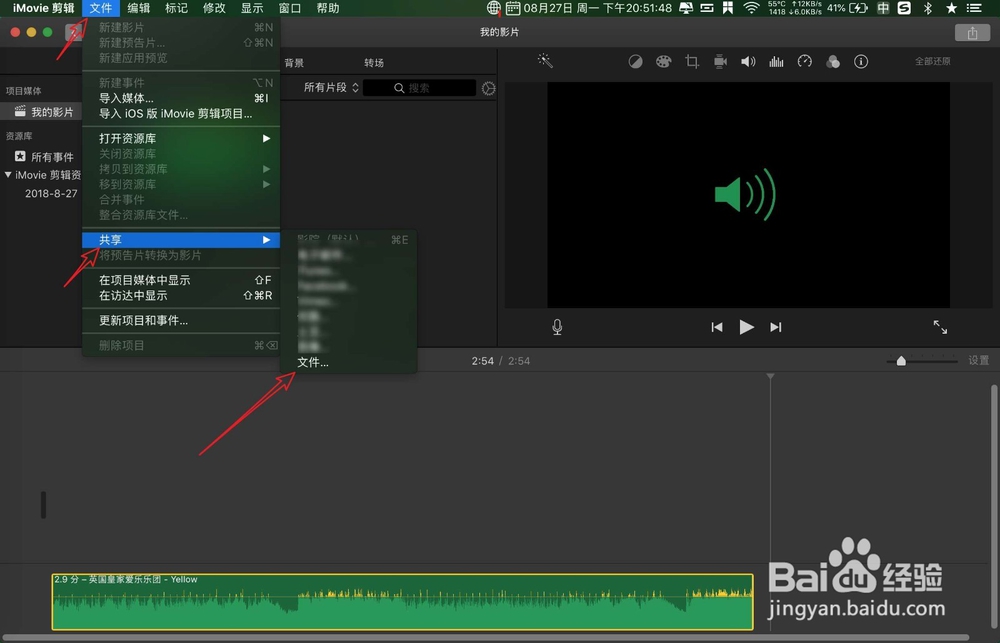1000x643 pixels.
Task: Open the color correction palette tool
Action: [x=663, y=61]
